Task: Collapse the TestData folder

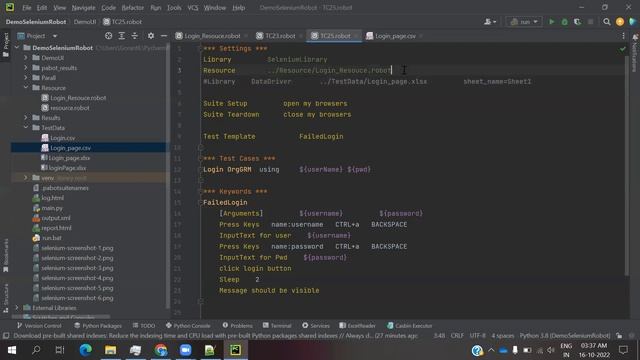Action: [x=26, y=127]
